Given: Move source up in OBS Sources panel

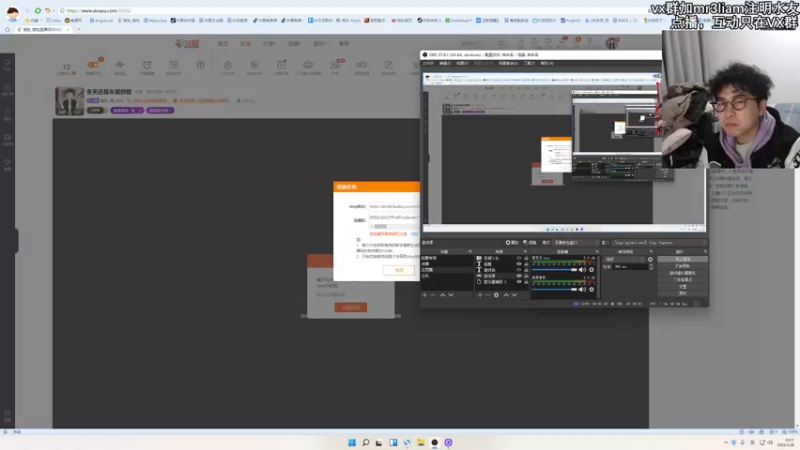Looking at the screenshot, I should (x=506, y=295).
